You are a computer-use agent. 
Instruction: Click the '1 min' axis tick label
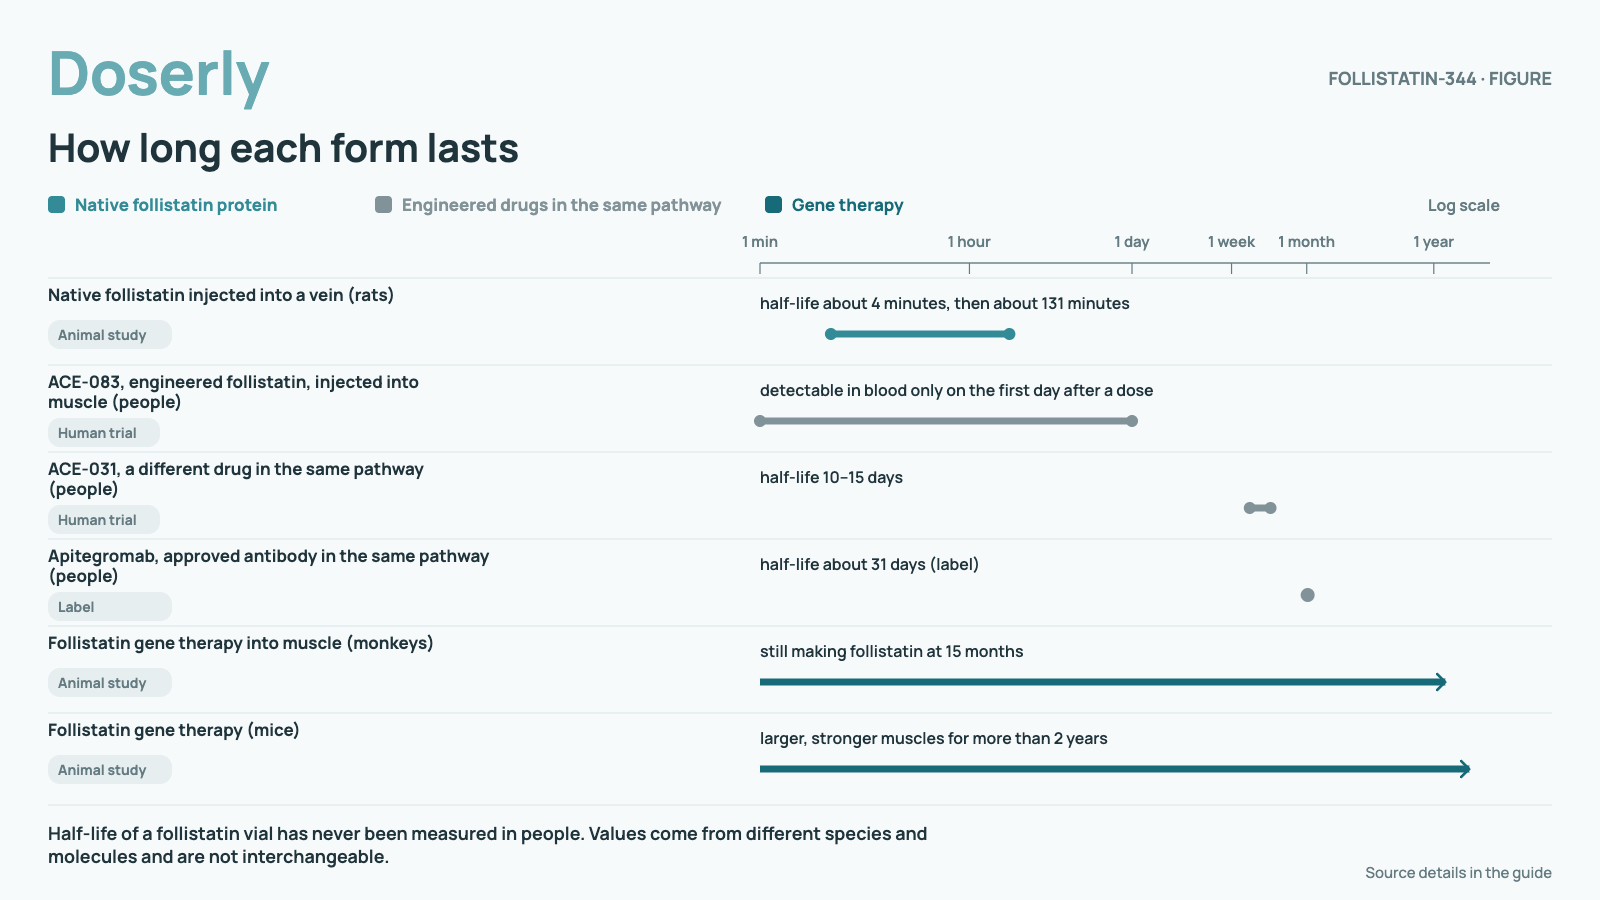[760, 242]
